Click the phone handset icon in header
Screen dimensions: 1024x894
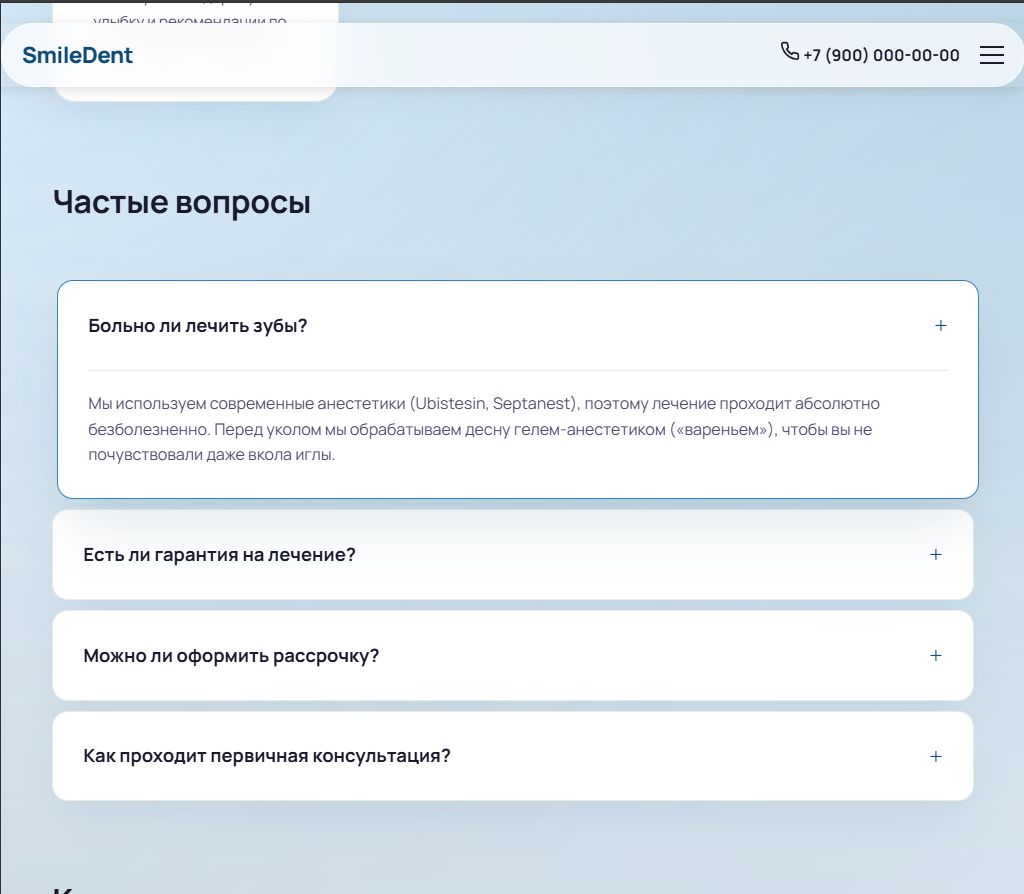click(789, 52)
